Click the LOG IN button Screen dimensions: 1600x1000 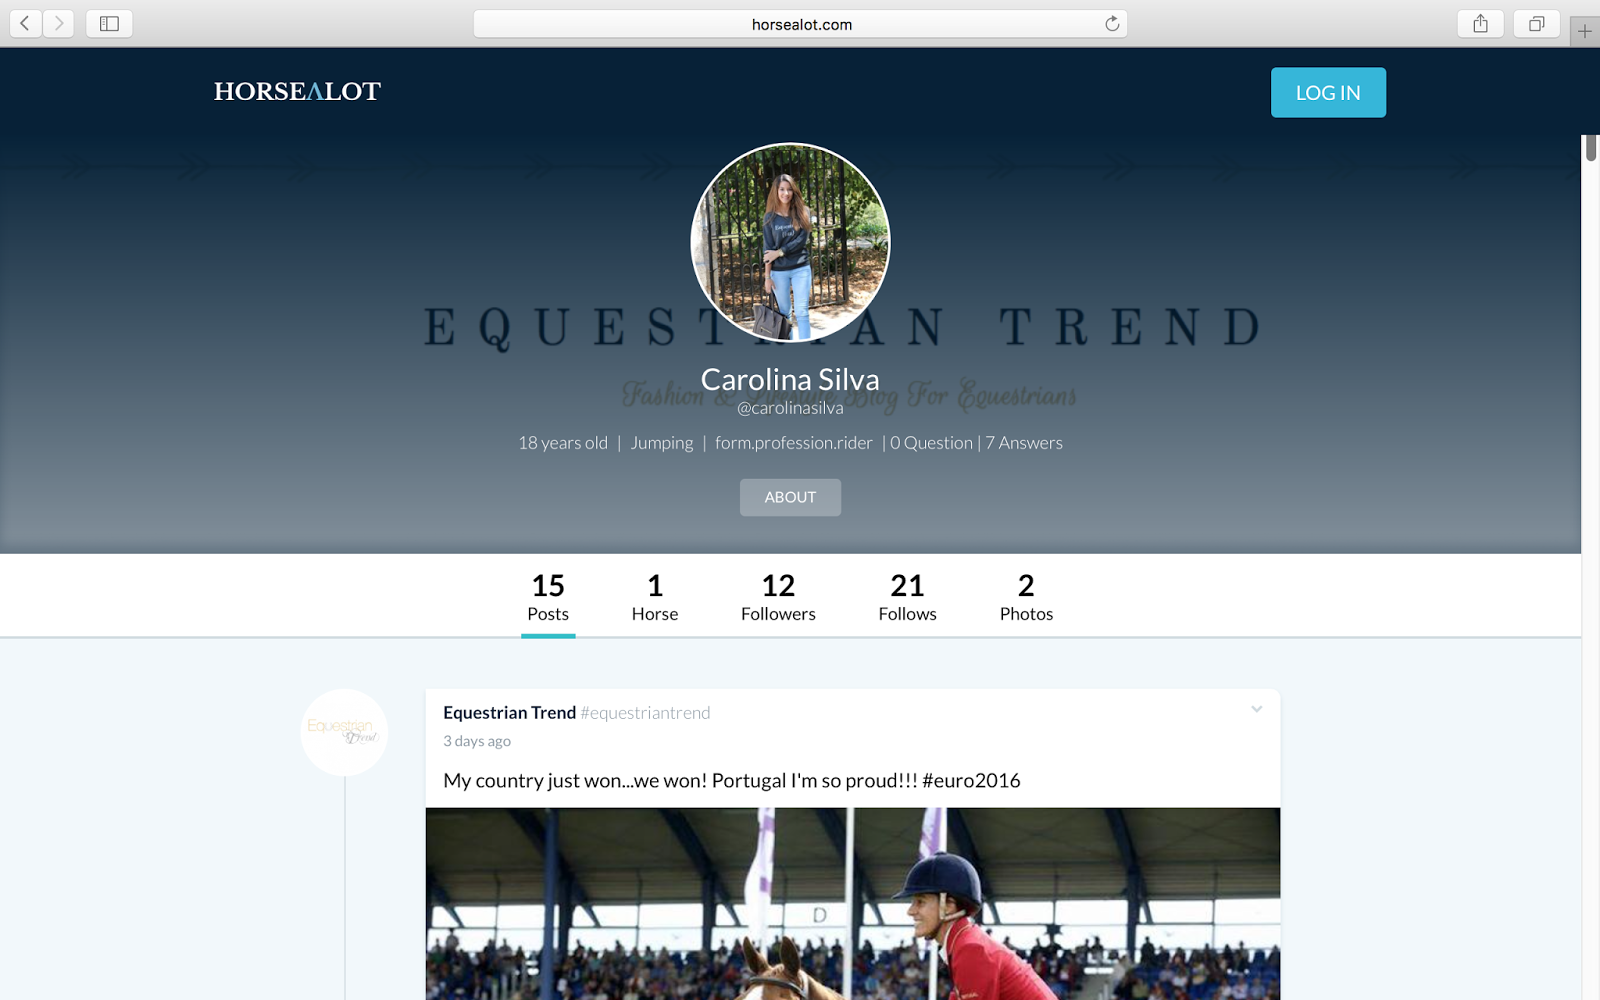point(1328,92)
